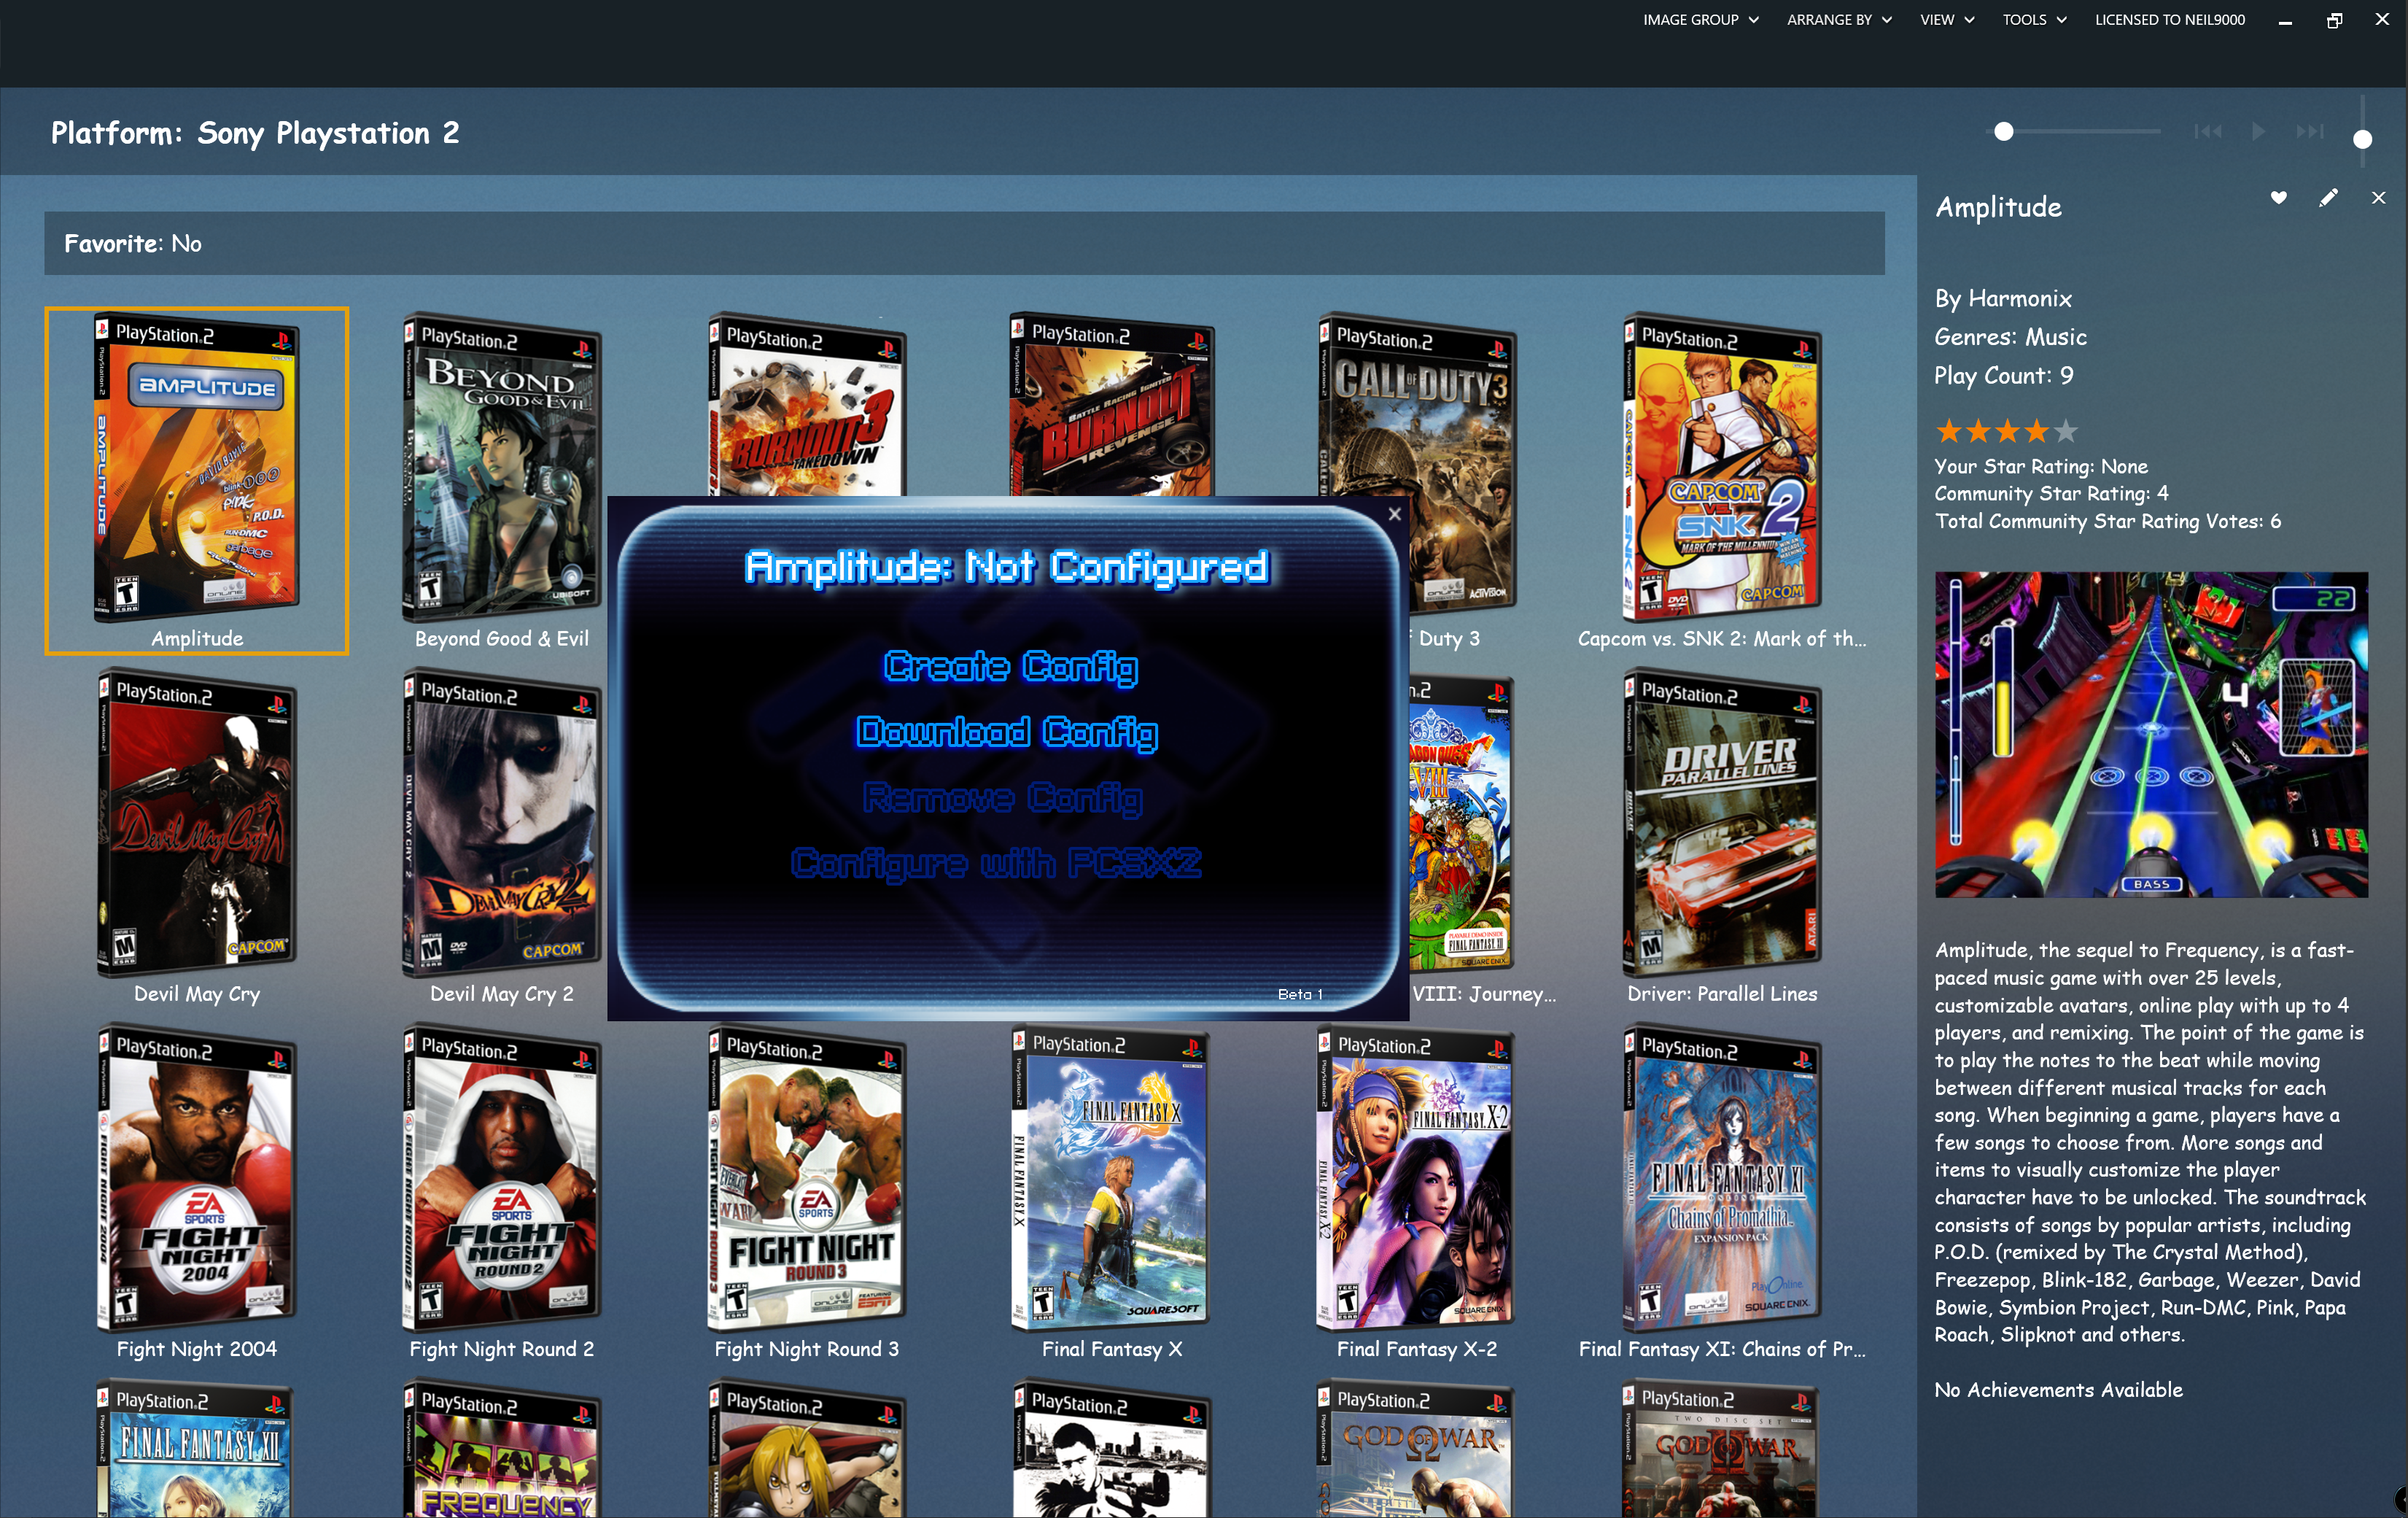Click 'Platform: Sony Playstation 2' heading
This screenshot has height=1518, width=2408.
coord(255,133)
